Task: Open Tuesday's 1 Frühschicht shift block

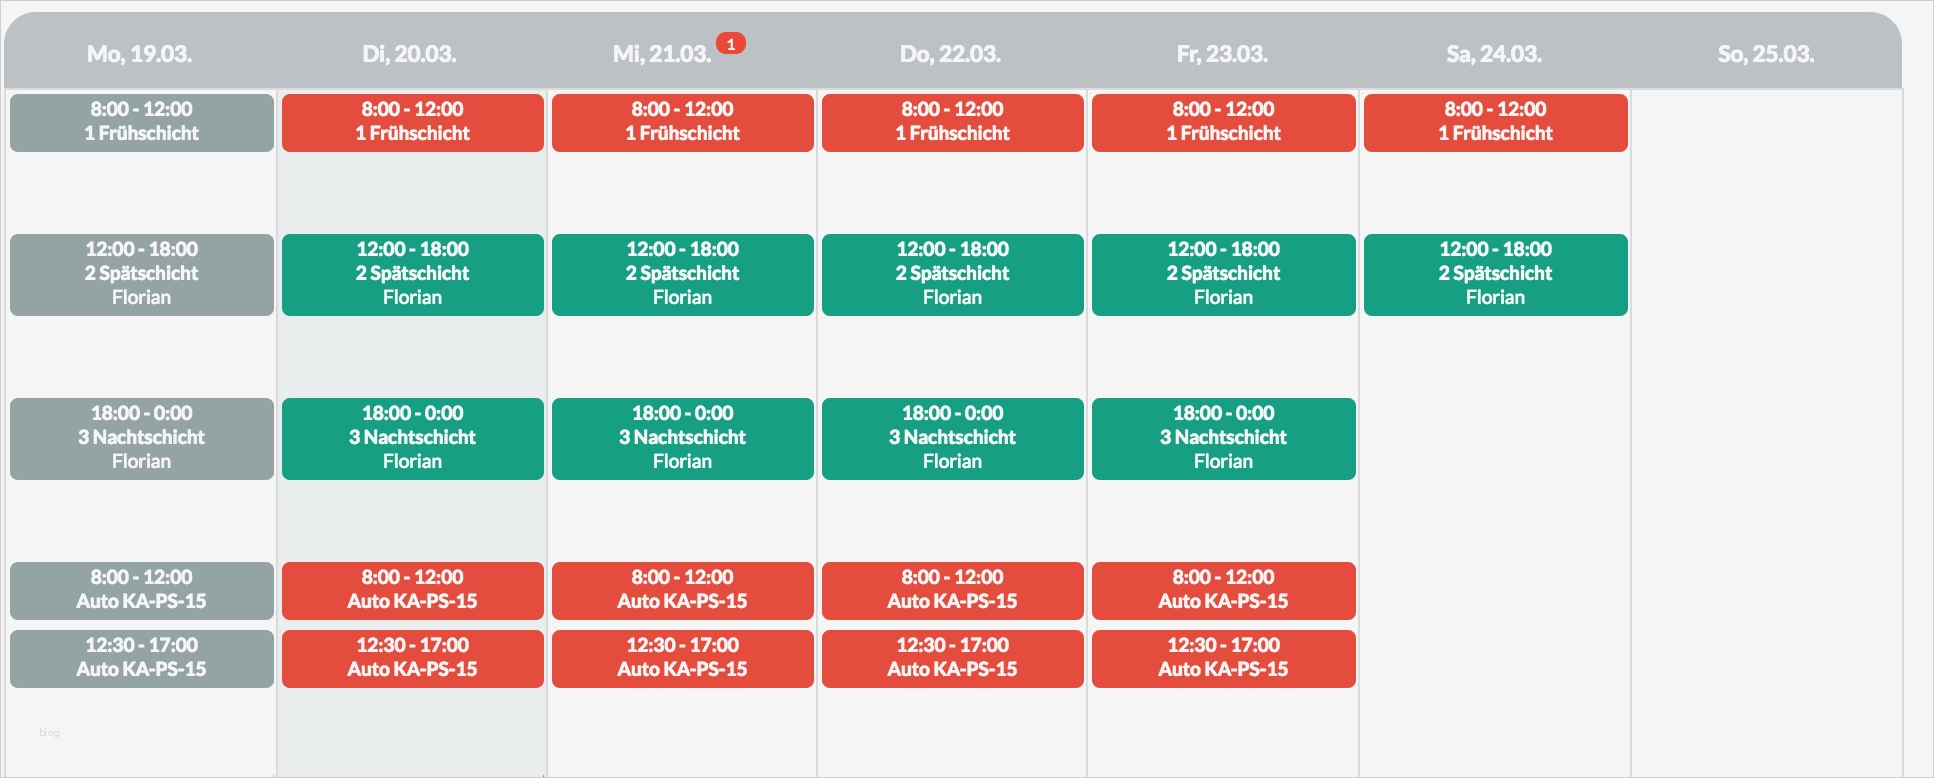Action: [413, 122]
